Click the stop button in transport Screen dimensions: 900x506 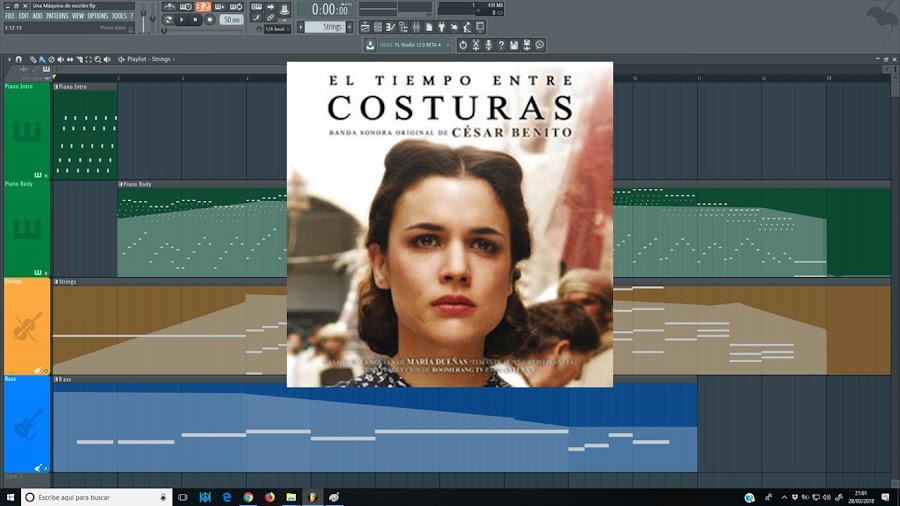click(x=195, y=20)
